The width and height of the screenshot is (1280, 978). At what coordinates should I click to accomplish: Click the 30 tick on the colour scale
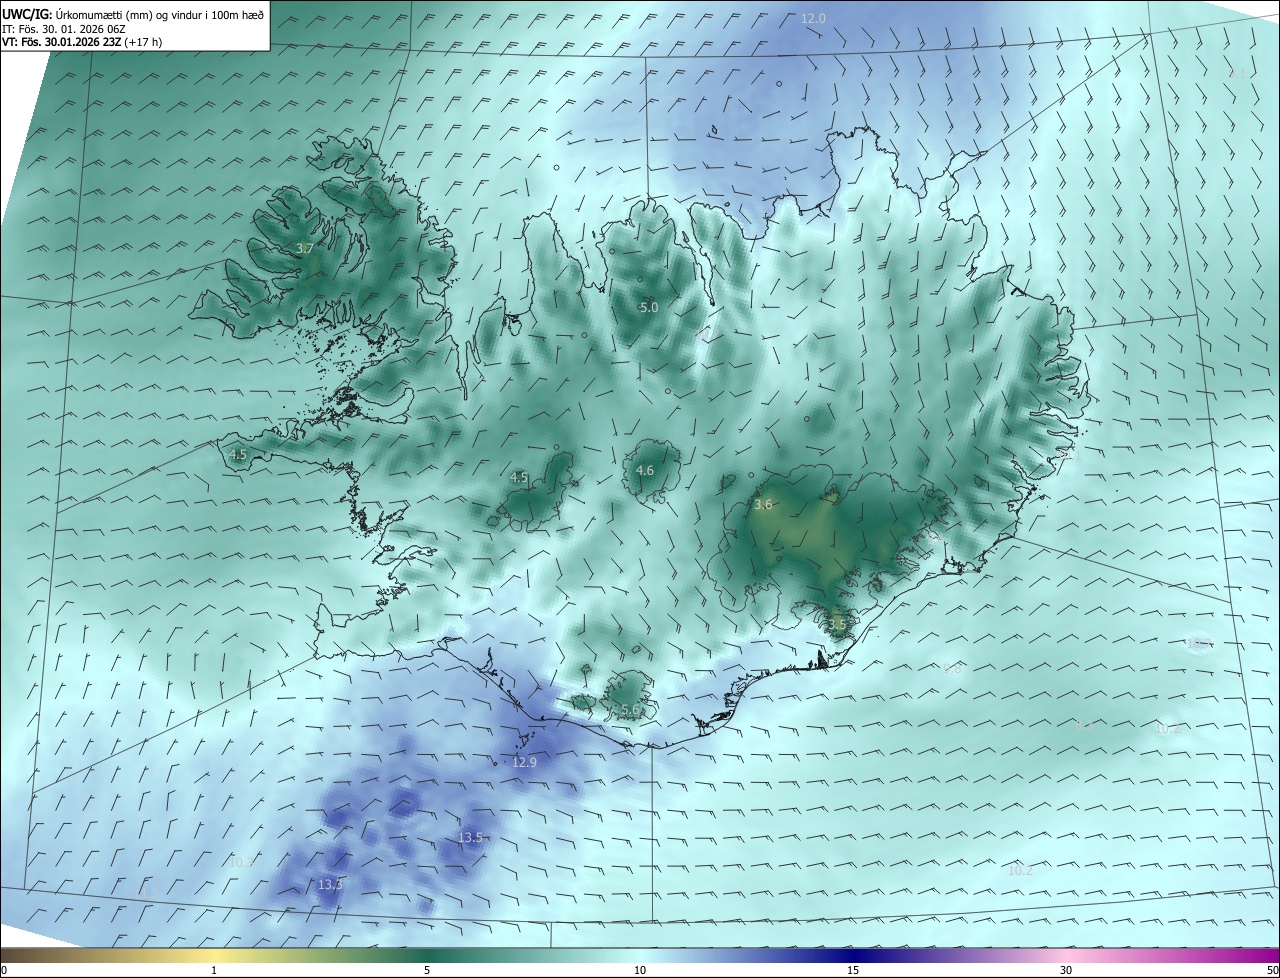1066,971
